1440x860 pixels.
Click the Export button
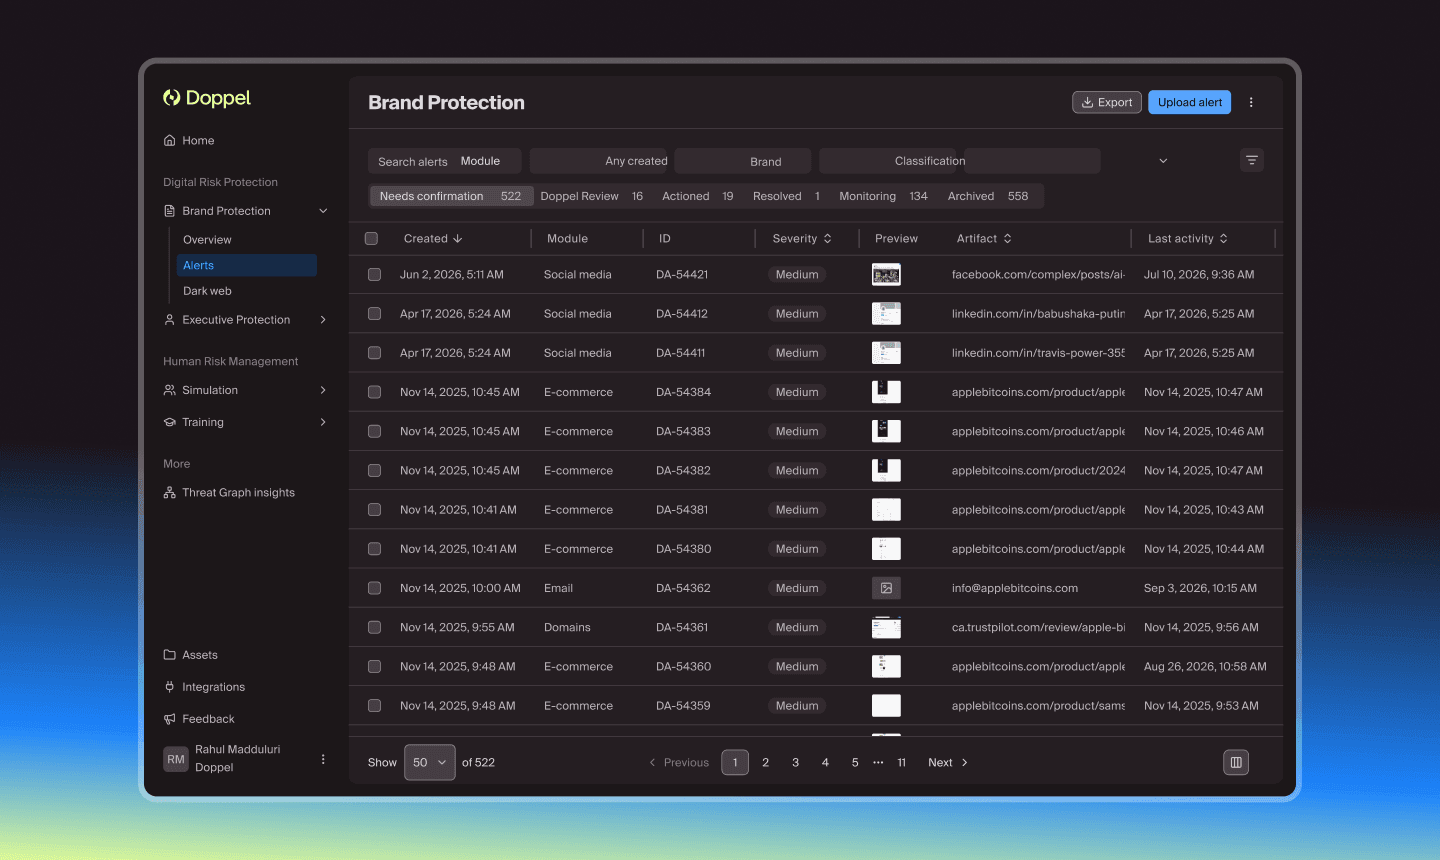pos(1107,102)
